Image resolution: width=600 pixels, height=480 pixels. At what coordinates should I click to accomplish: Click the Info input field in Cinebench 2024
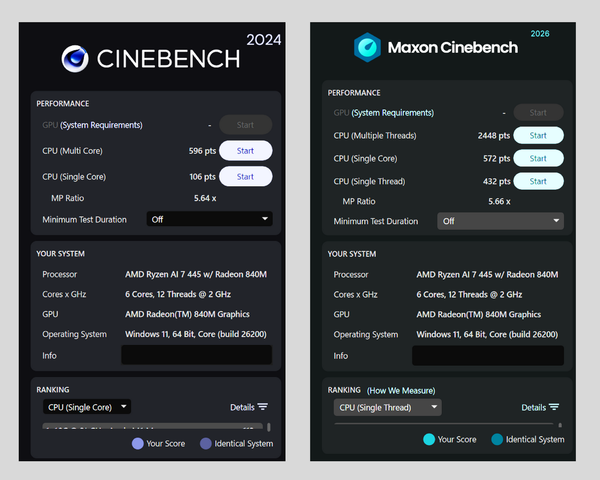pyautogui.click(x=197, y=355)
